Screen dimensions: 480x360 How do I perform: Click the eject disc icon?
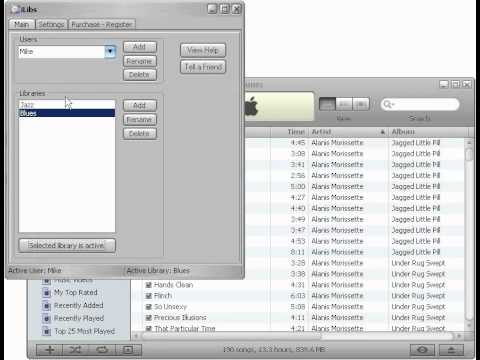coord(451,350)
